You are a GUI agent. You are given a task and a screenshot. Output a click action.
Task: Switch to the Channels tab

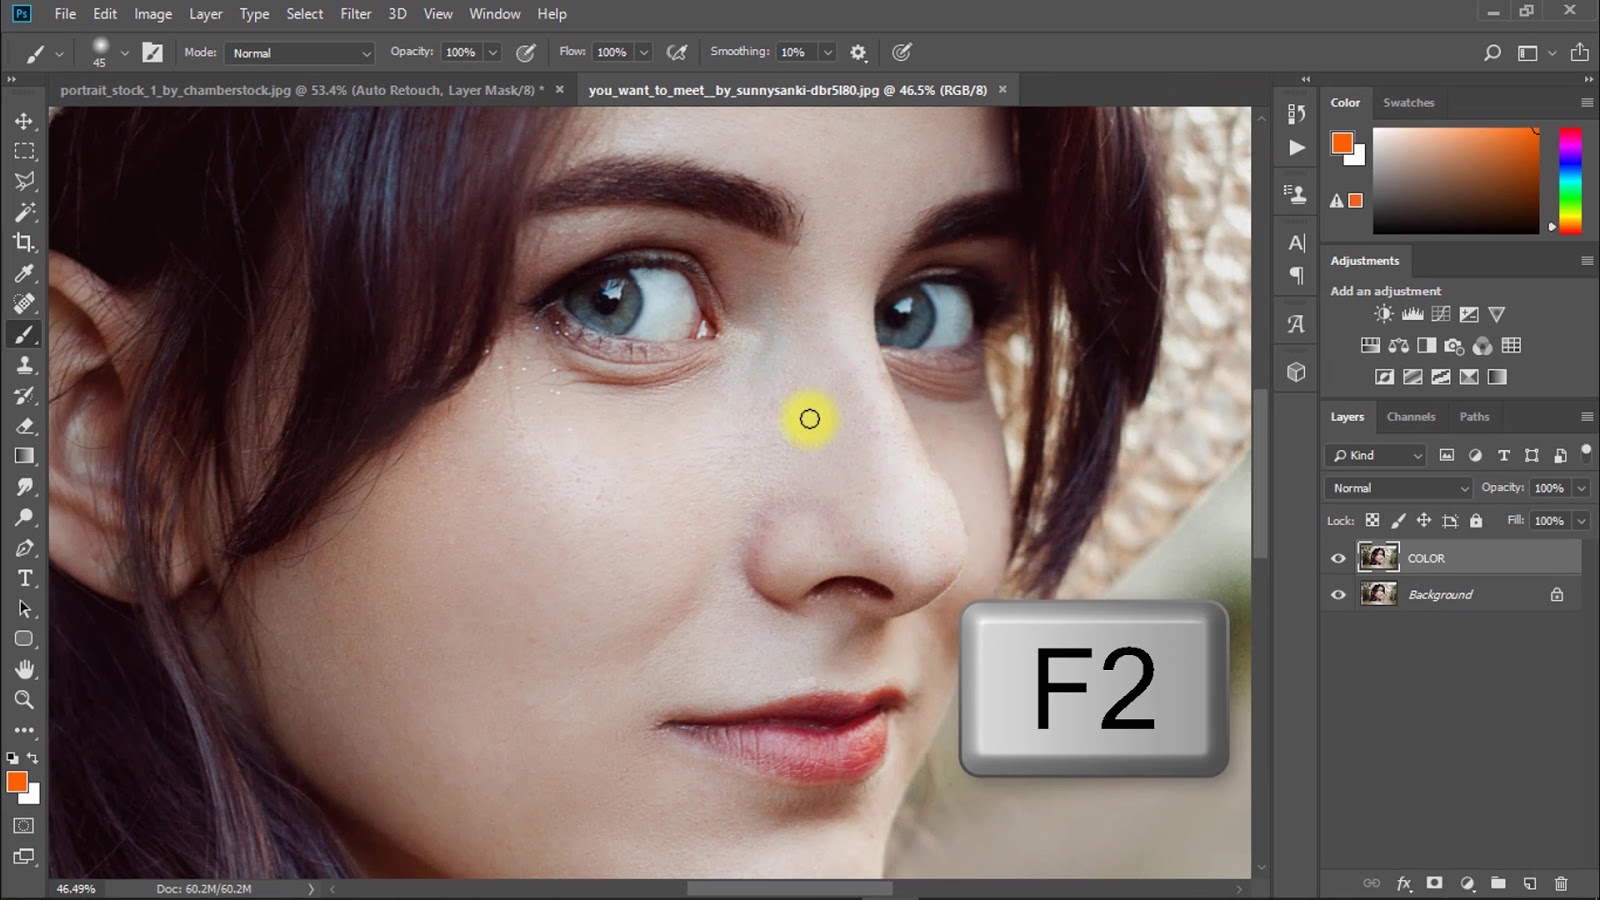[1411, 417]
